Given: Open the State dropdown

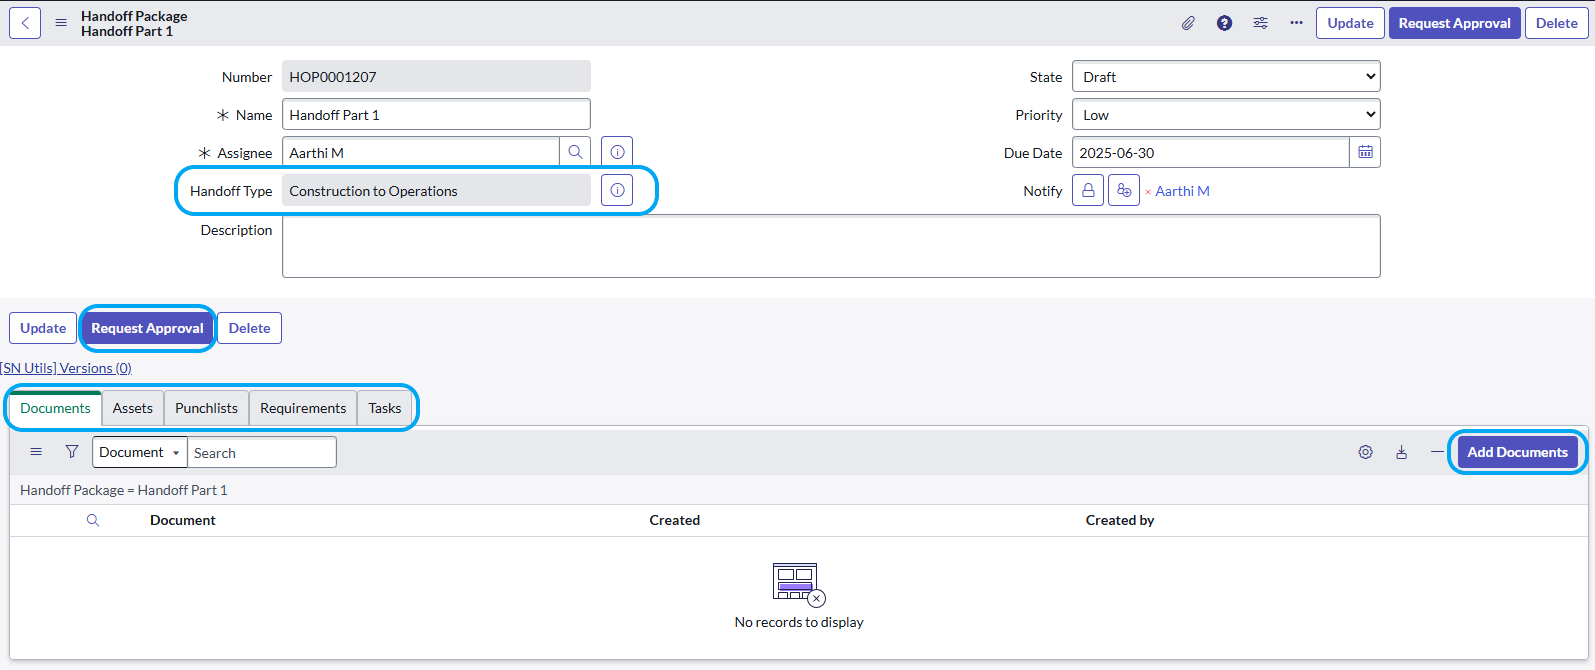Looking at the screenshot, I should tap(1225, 77).
